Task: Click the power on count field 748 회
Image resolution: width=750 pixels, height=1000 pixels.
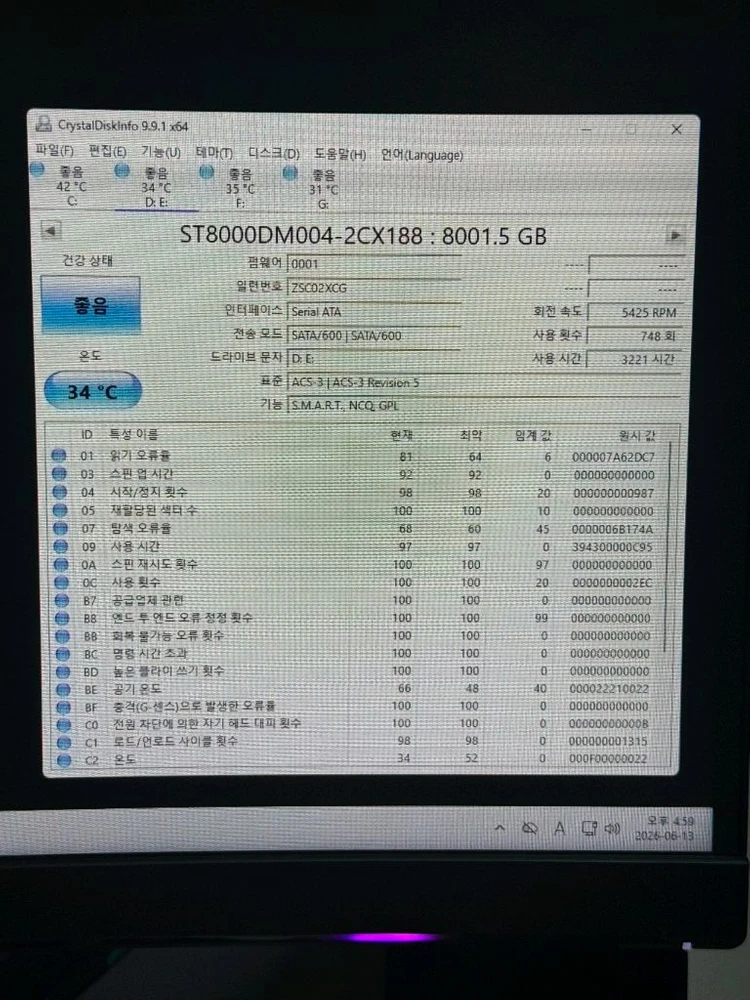Action: (x=635, y=335)
